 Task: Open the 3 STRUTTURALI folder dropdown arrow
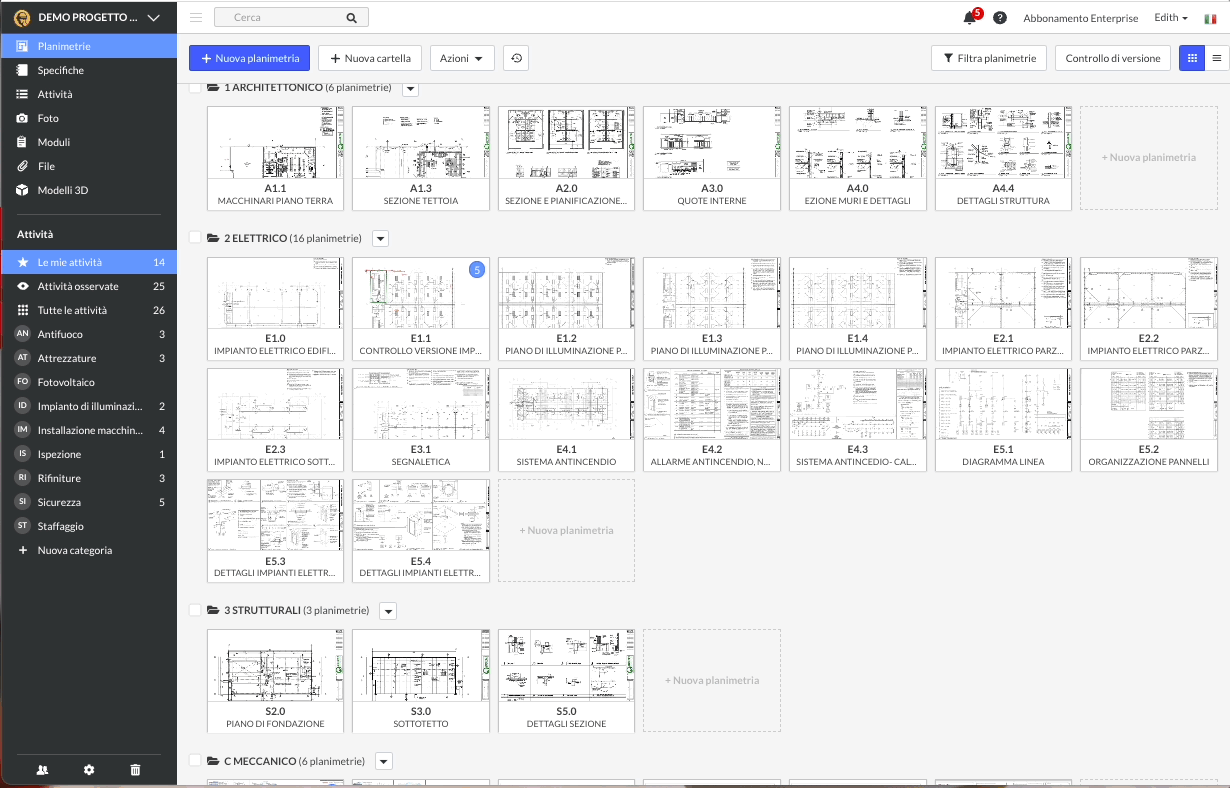[x=388, y=611]
